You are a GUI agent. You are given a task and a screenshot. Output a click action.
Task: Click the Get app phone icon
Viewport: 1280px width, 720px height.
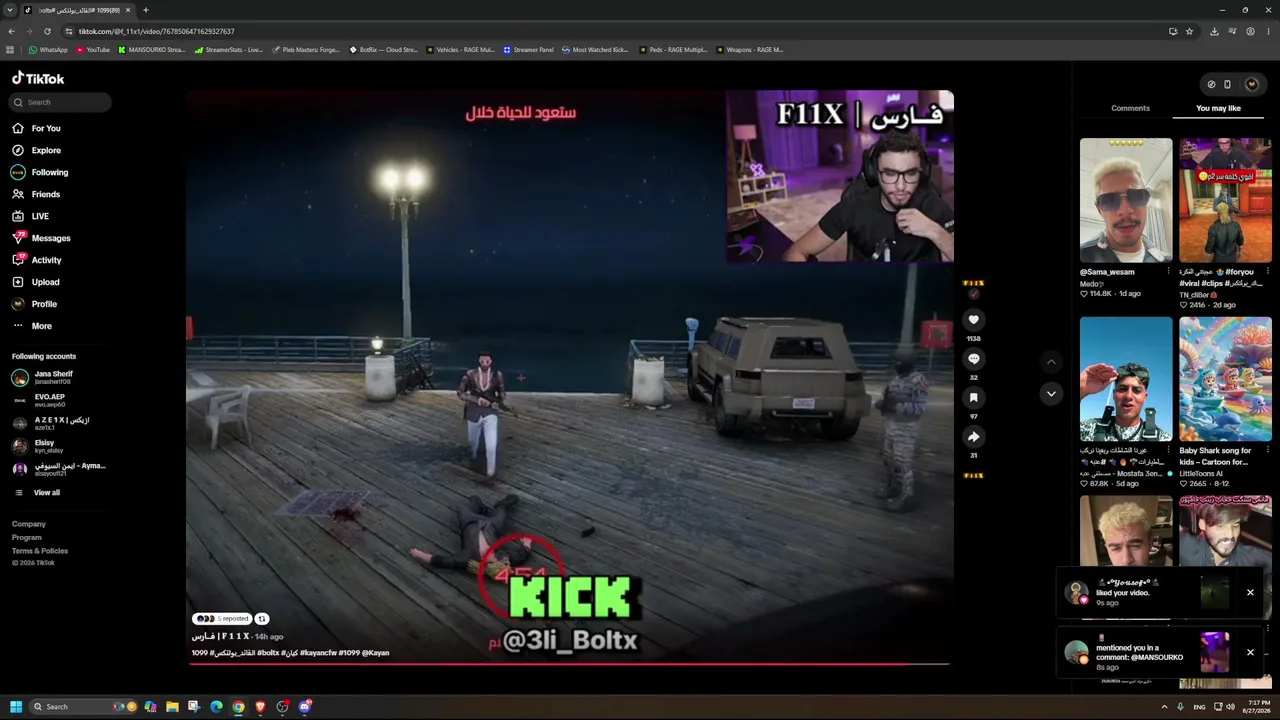[1228, 84]
